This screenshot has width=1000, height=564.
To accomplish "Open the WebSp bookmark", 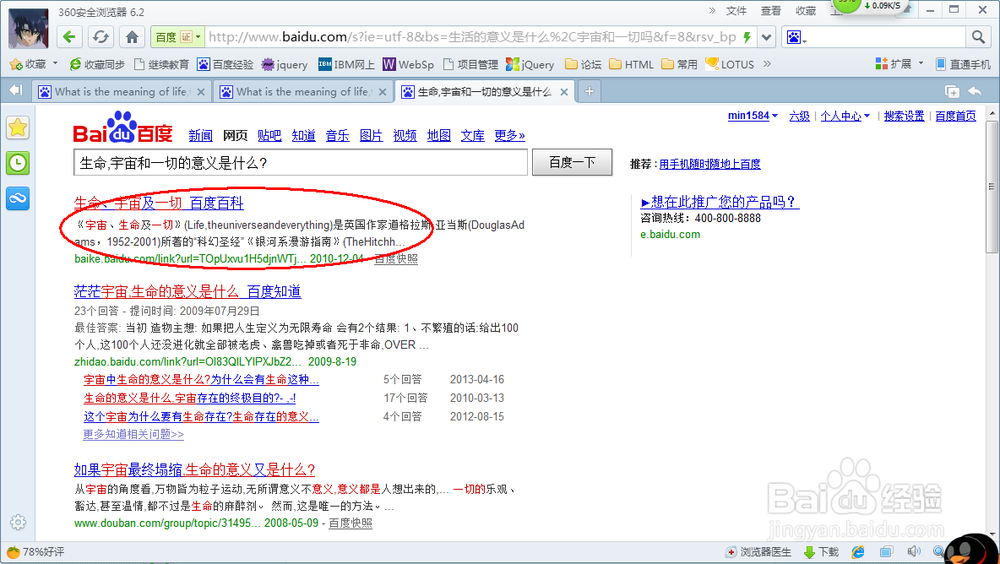I will [x=408, y=64].
